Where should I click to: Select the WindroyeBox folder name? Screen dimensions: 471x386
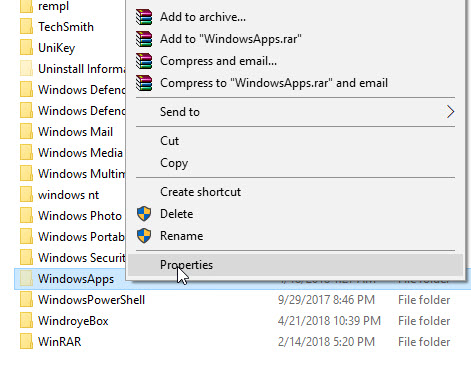pos(73,321)
